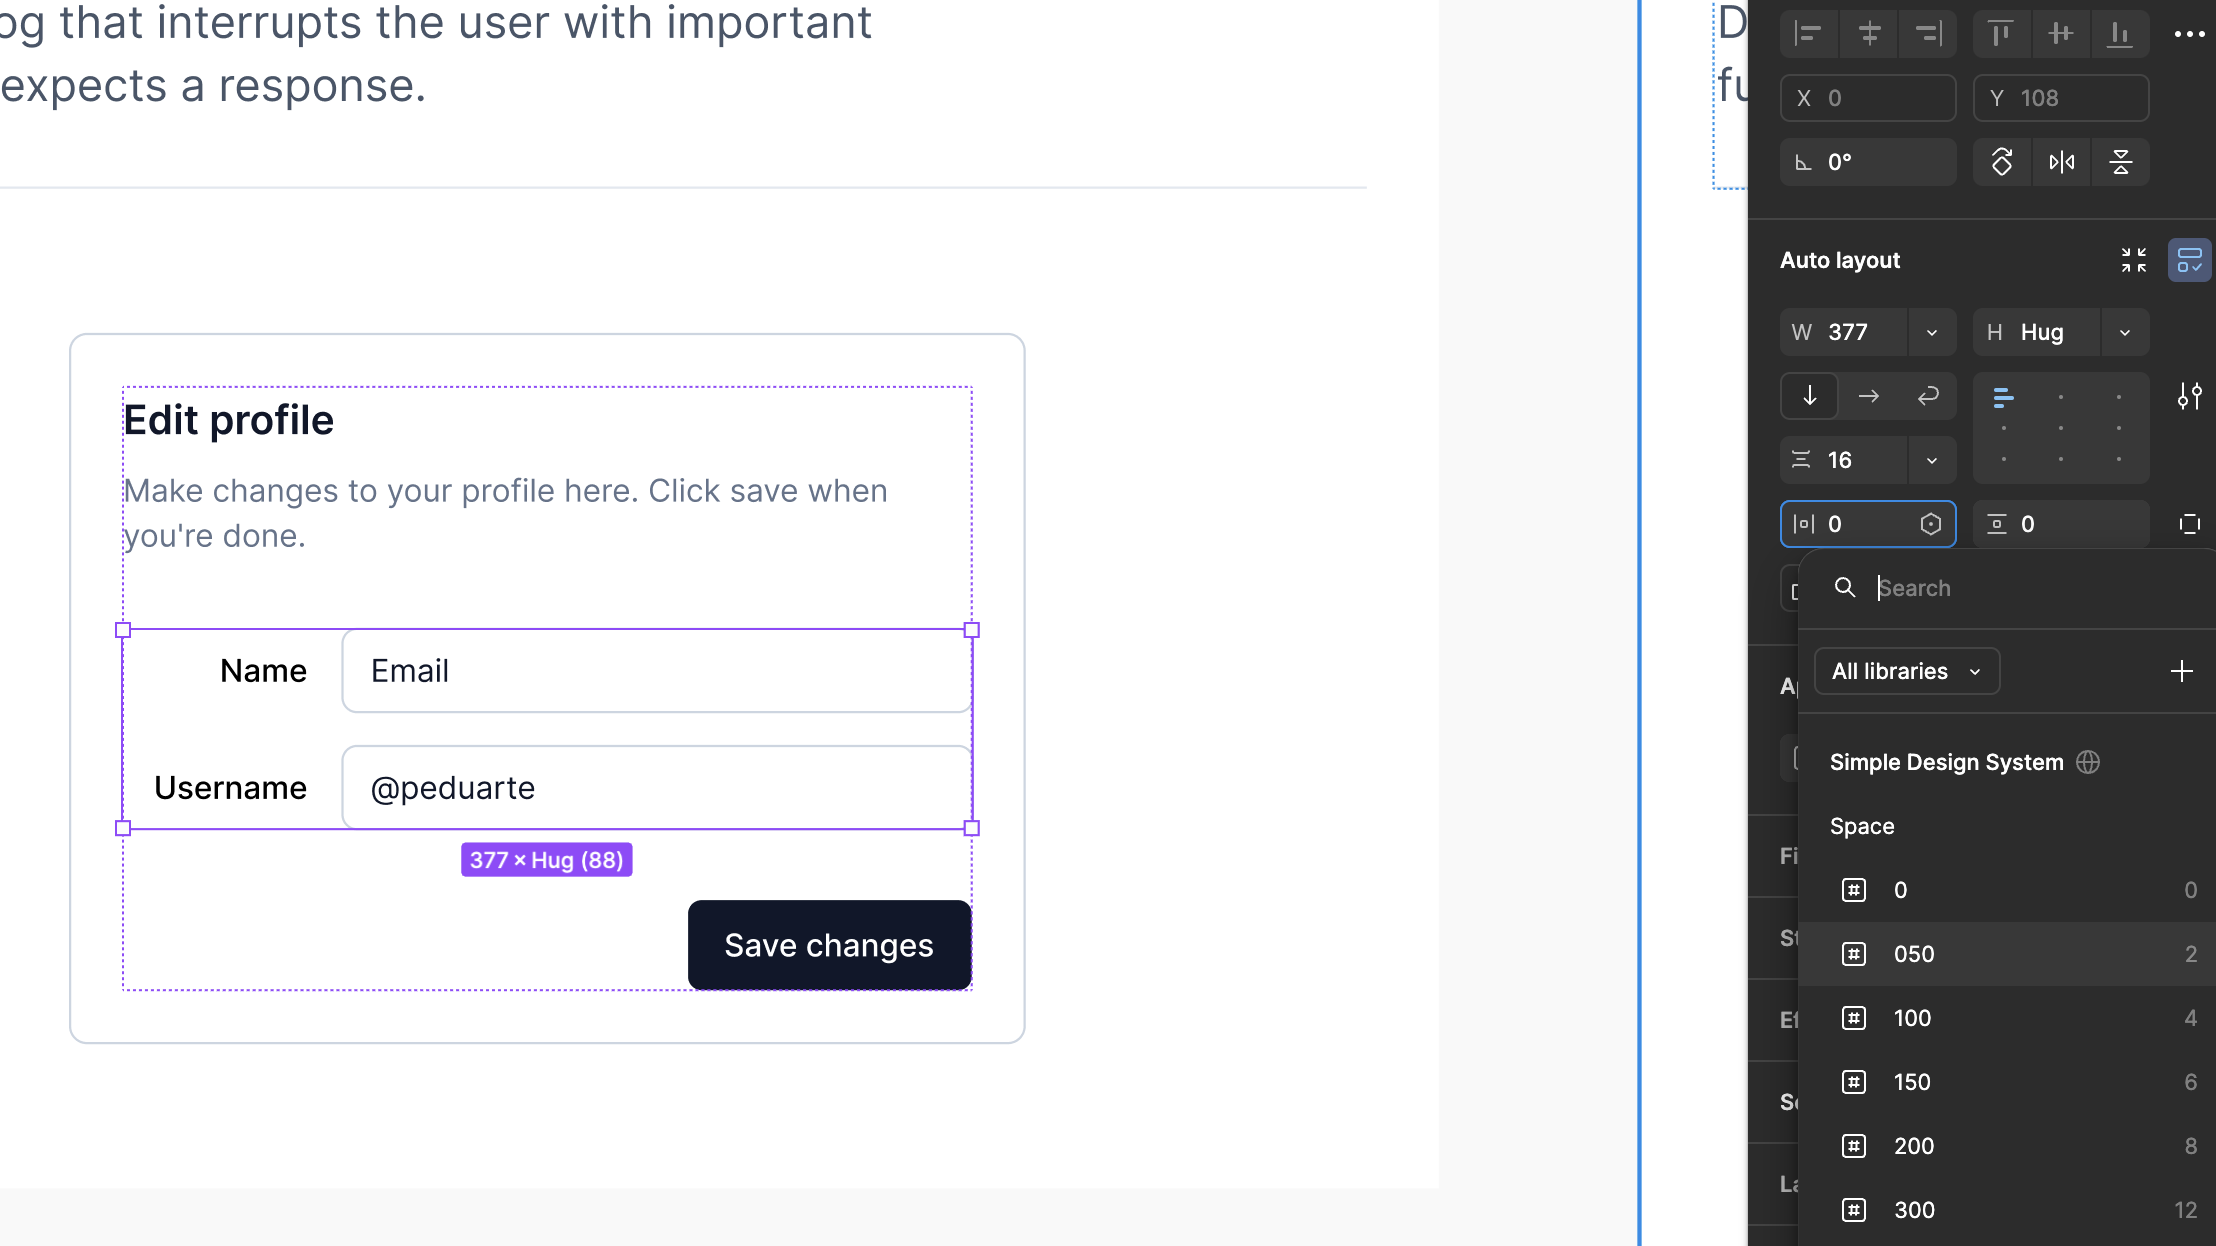Click the three-dots more alignment options
2216x1246 pixels.
[2189, 34]
